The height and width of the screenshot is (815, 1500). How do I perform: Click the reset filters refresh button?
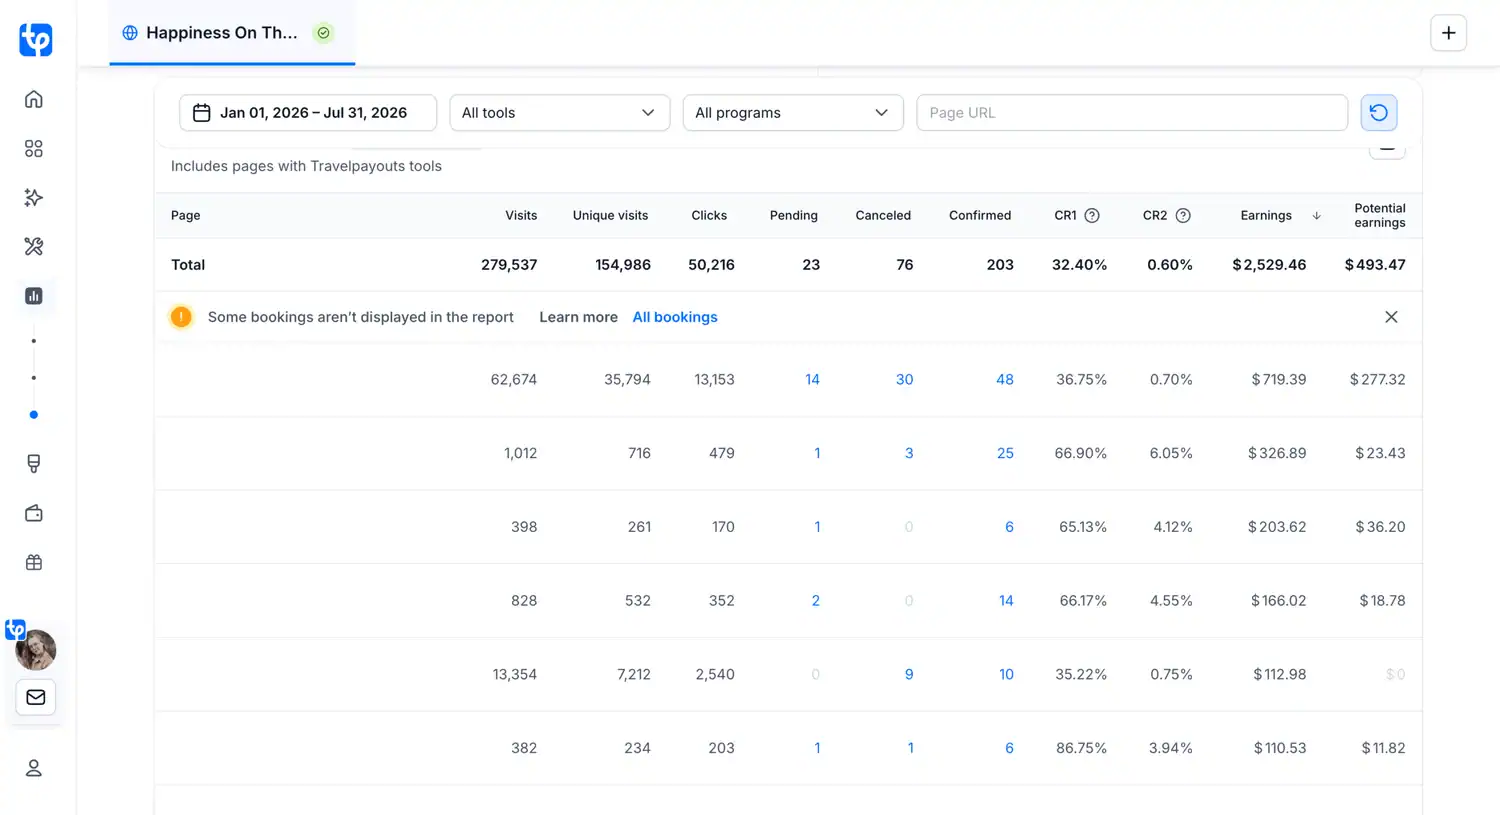[1379, 113]
